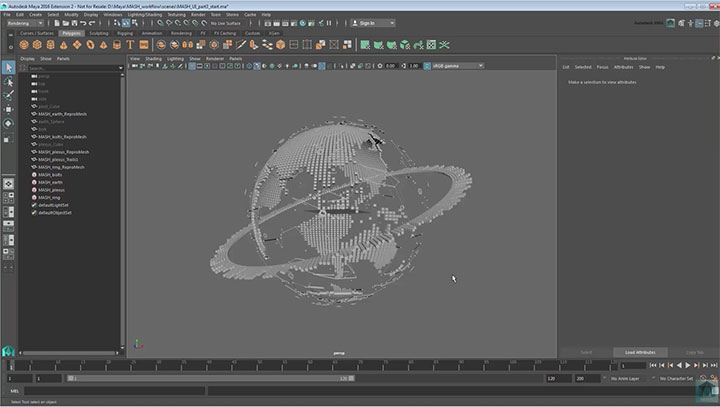Create a polygon sphere from shelf
The height and width of the screenshot is (407, 720).
[24, 45]
